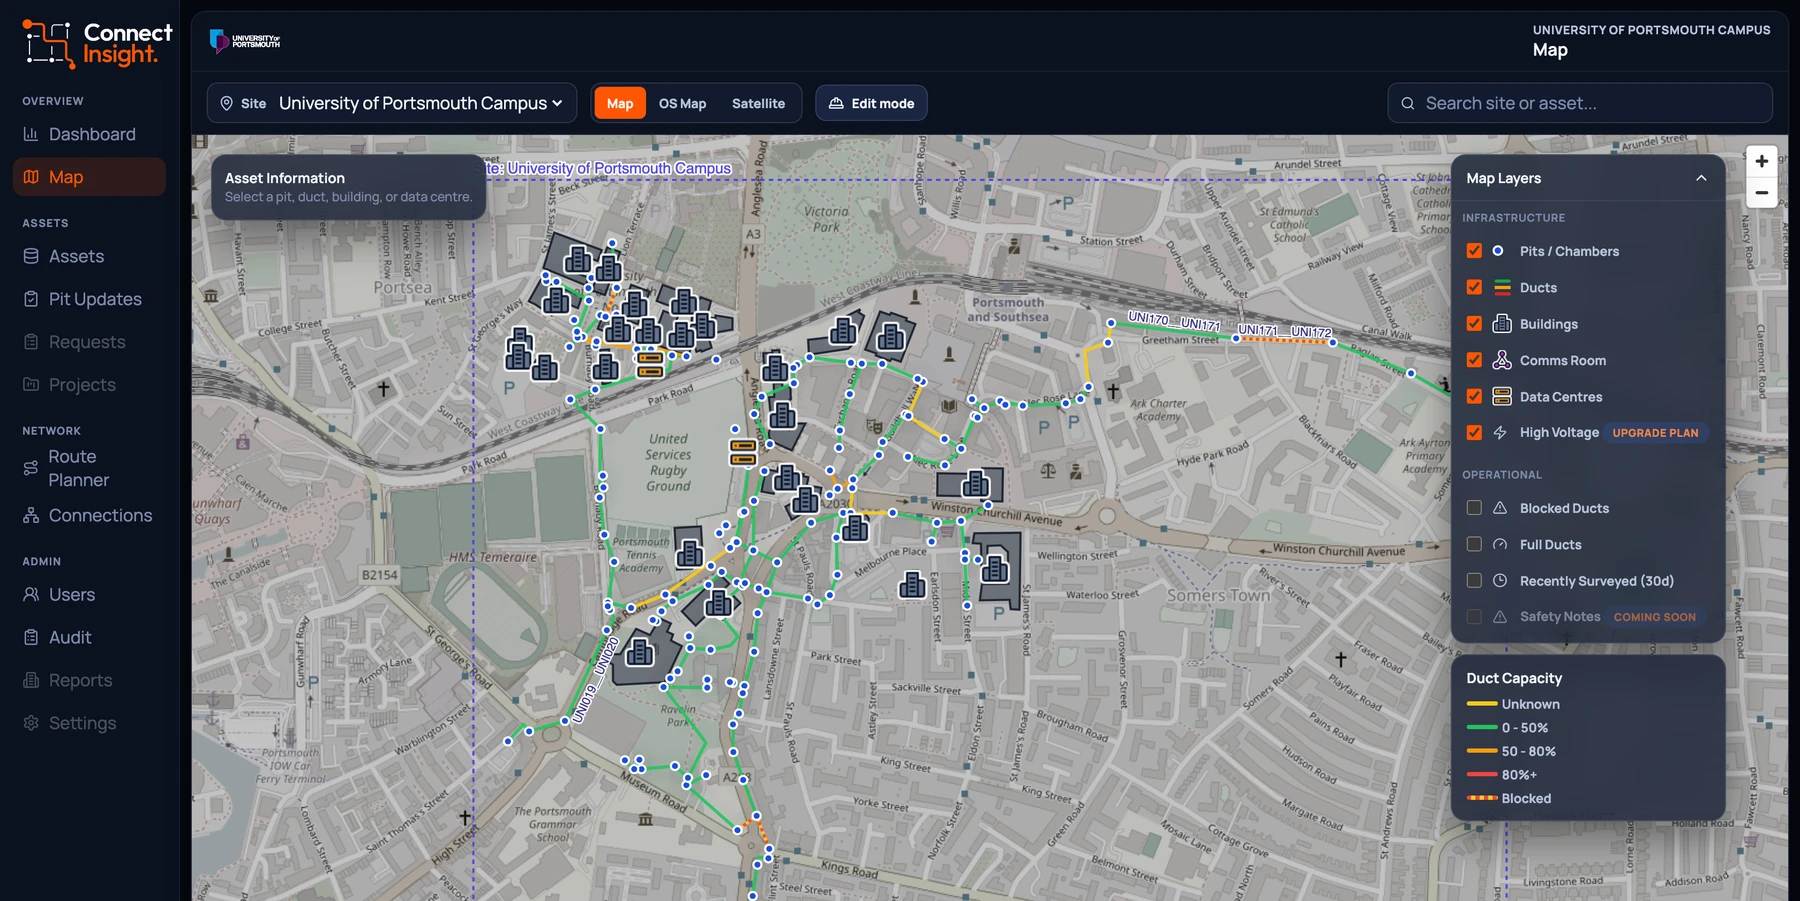The height and width of the screenshot is (901, 1800).
Task: Click the Reports icon
Action: tap(31, 680)
